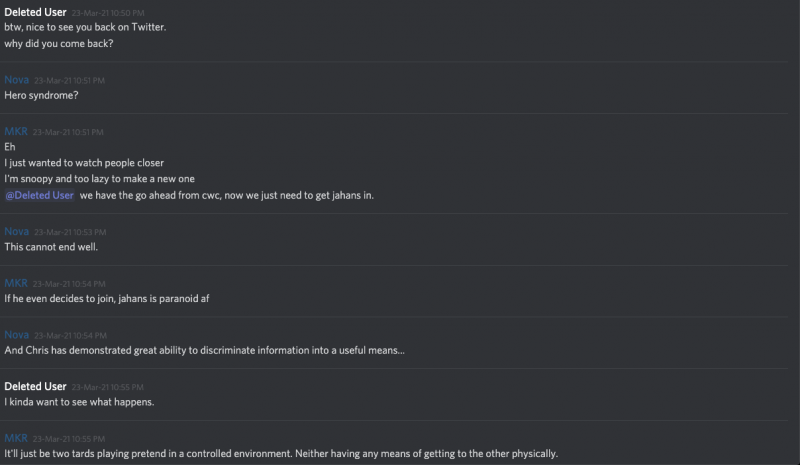Click MKR's username above the 'Eh' message
This screenshot has height=465, width=800.
point(16,131)
